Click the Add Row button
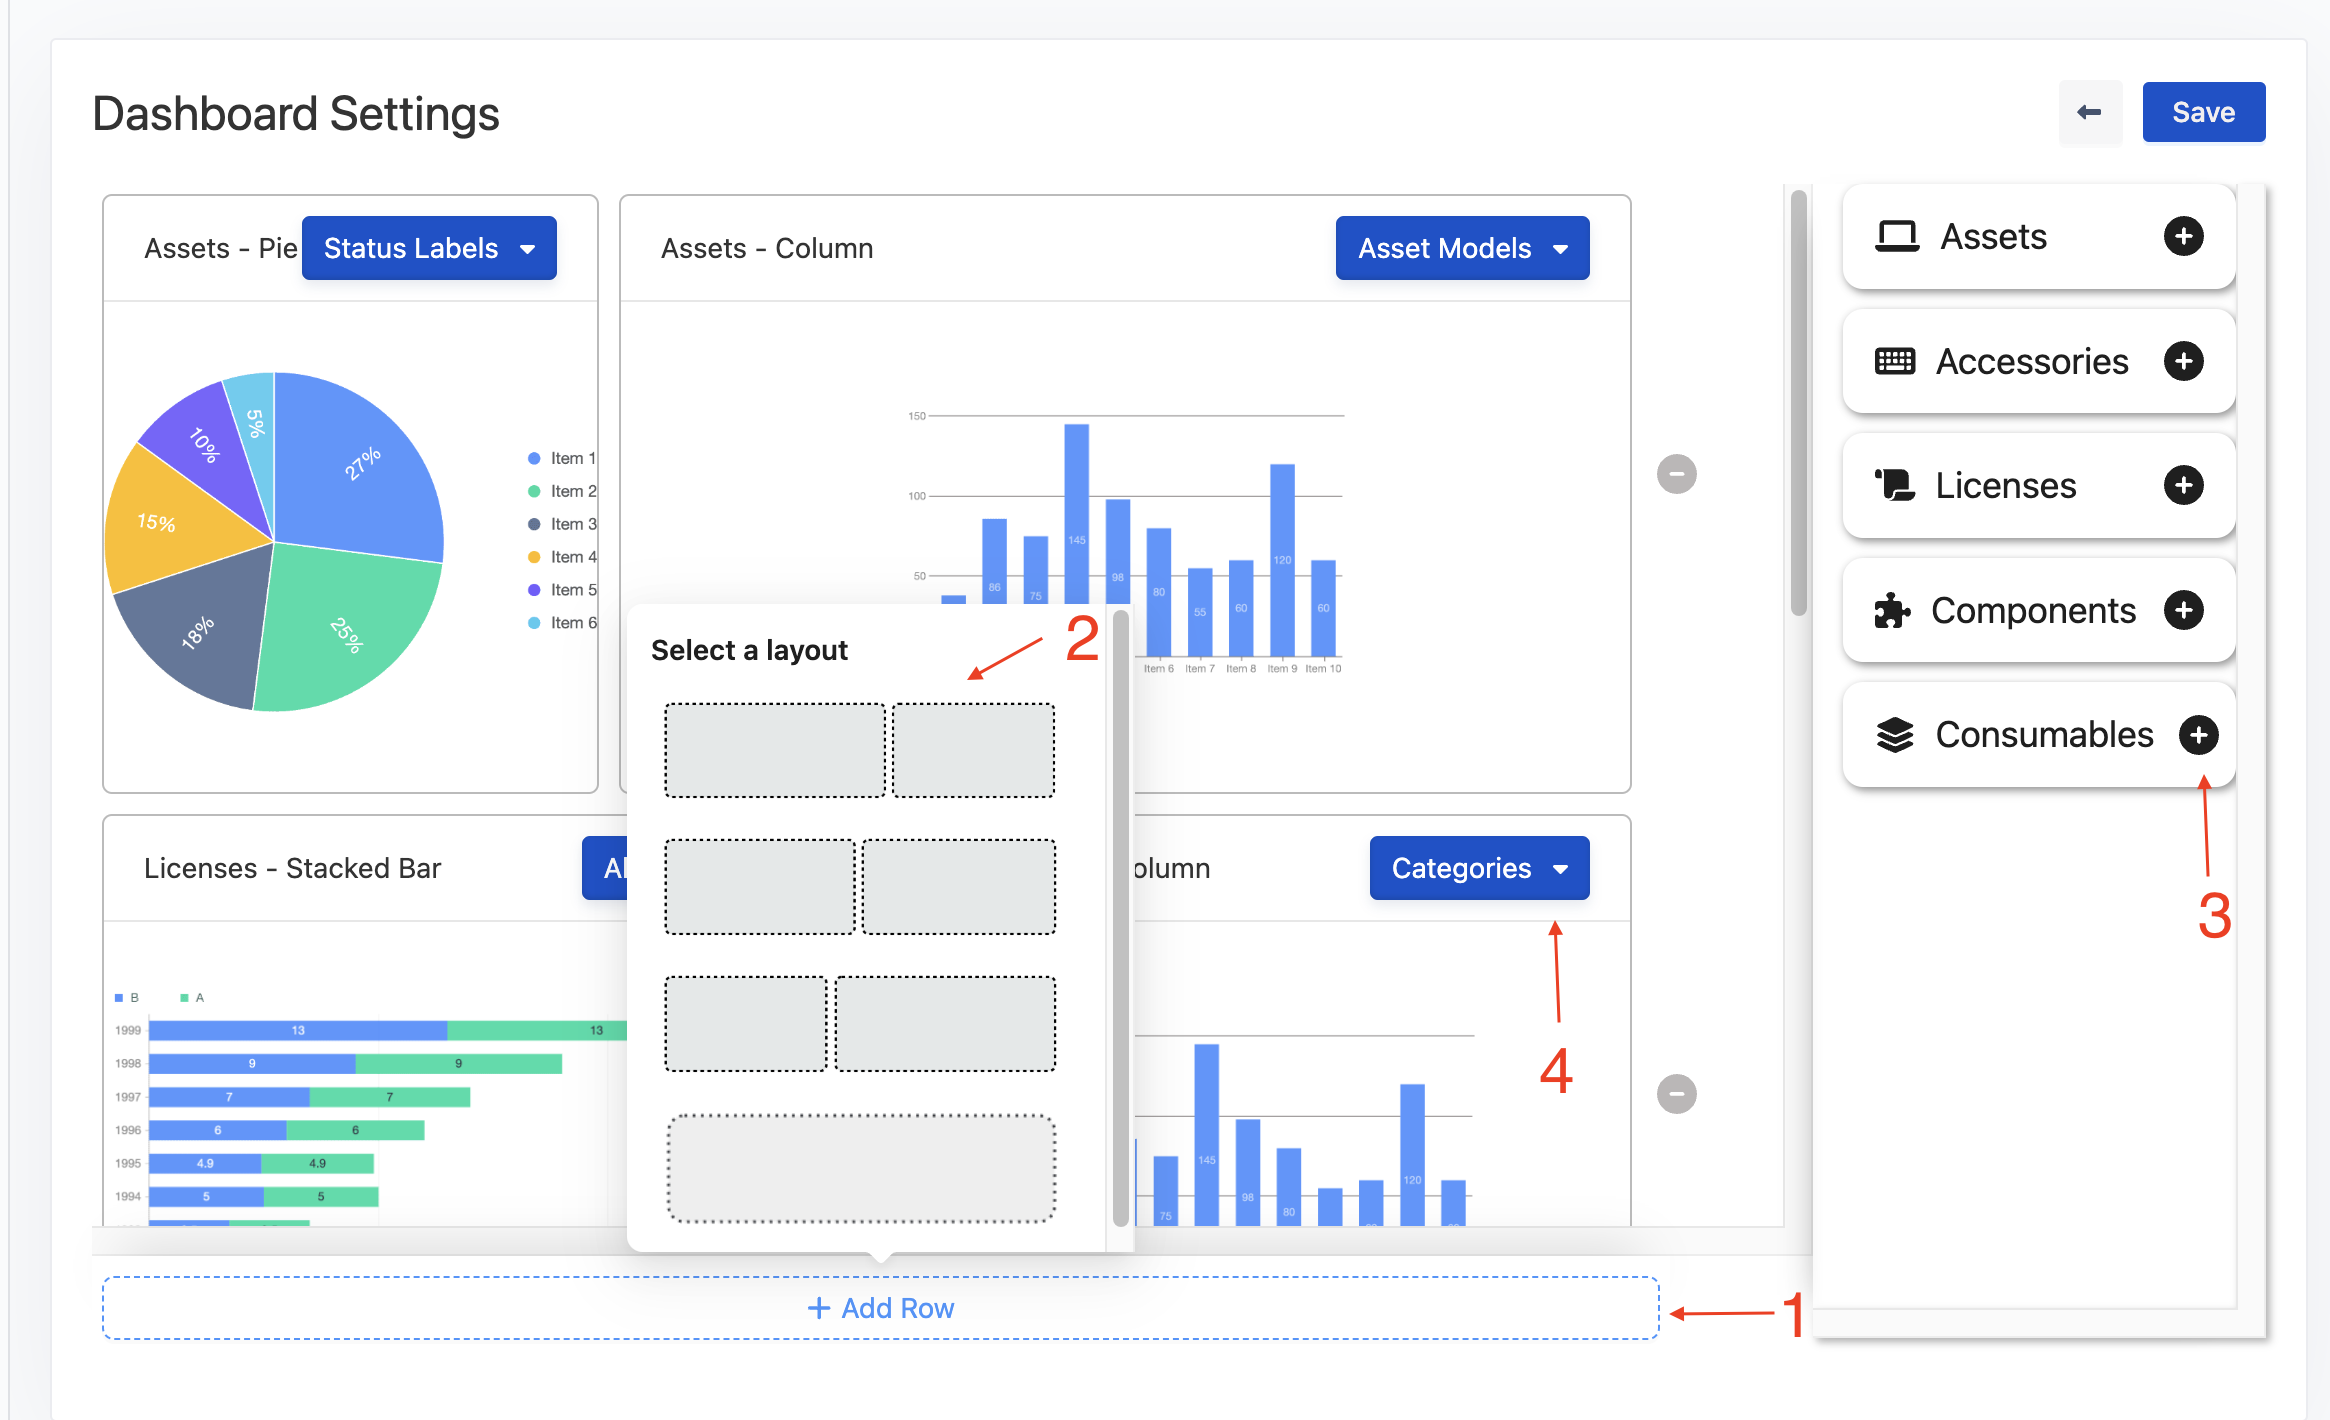The height and width of the screenshot is (1420, 2330). pyautogui.click(x=880, y=1308)
